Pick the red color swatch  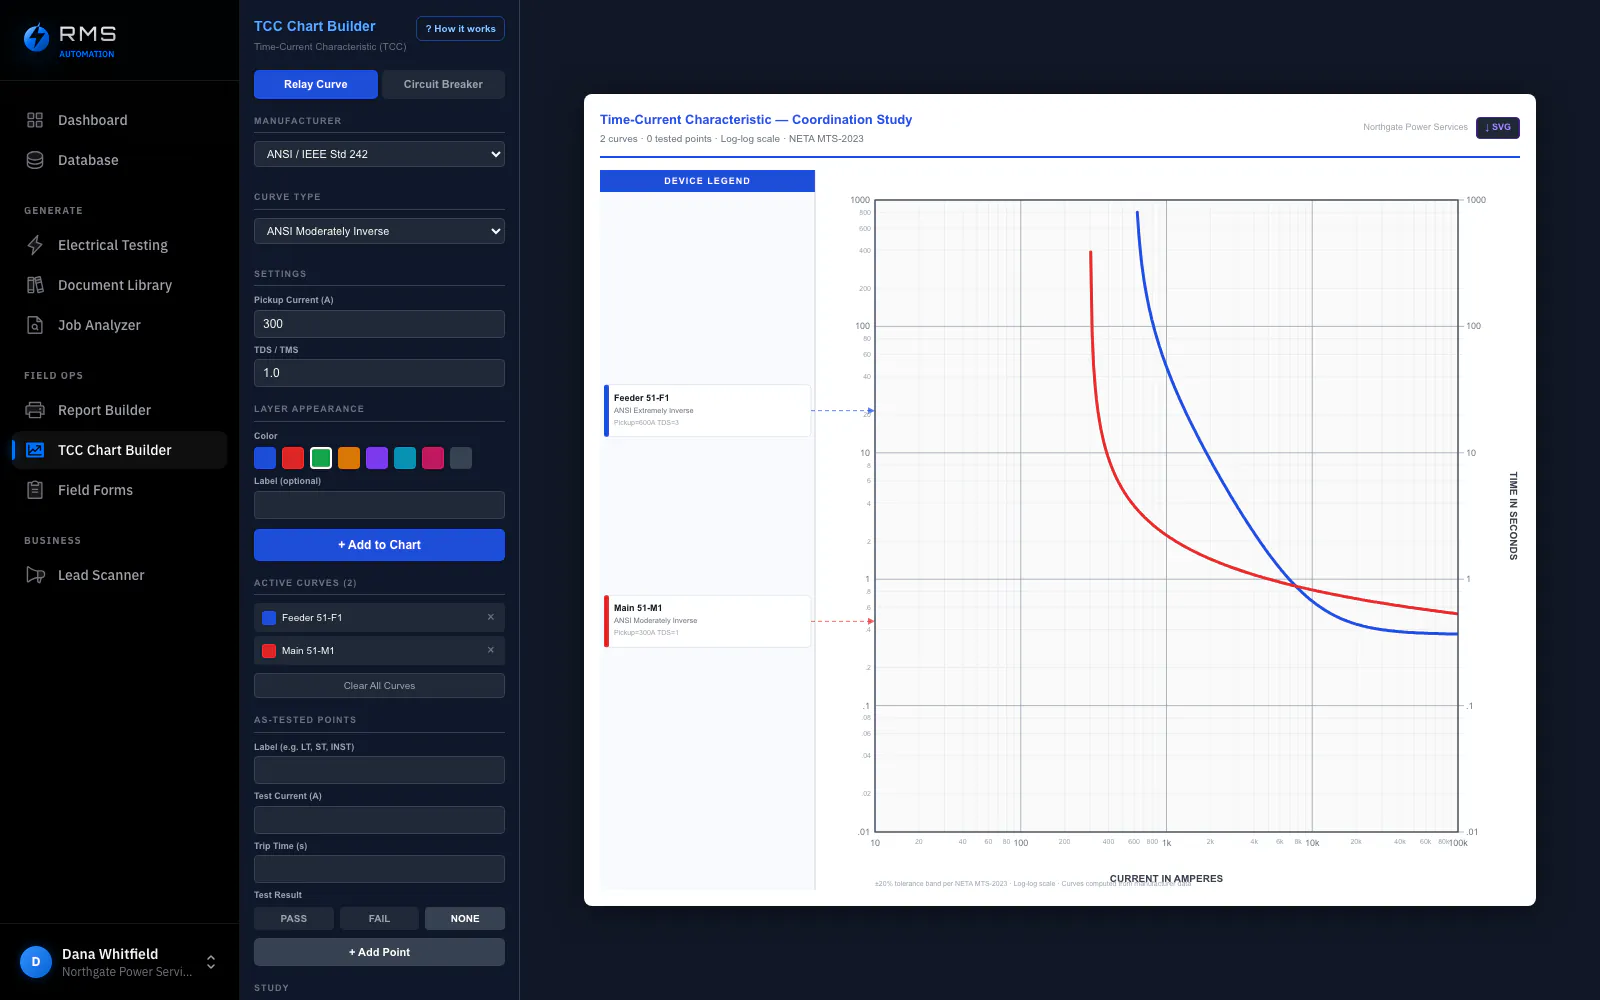tap(293, 458)
